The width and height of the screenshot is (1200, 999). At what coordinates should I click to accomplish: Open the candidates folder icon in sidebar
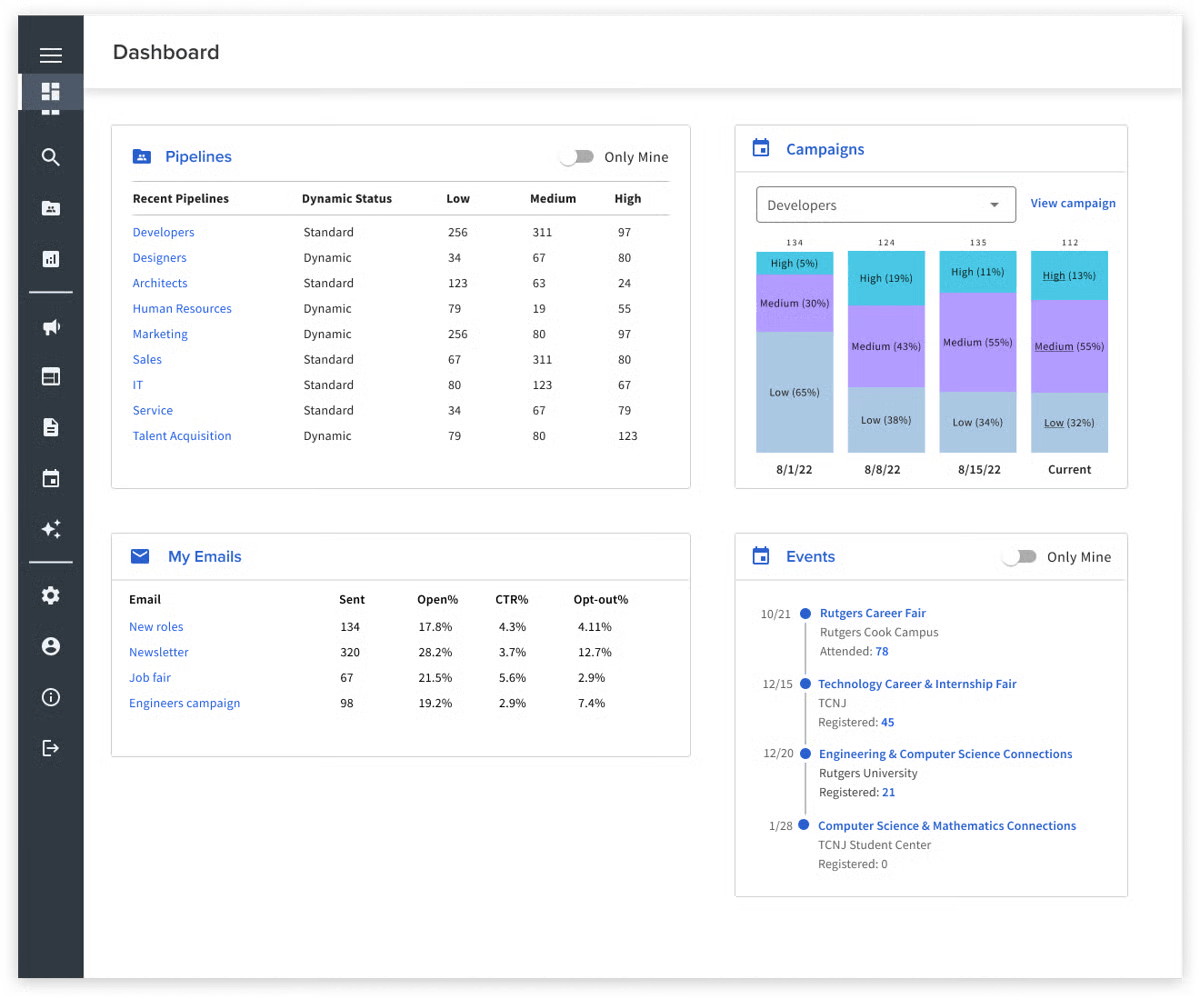pyautogui.click(x=50, y=208)
